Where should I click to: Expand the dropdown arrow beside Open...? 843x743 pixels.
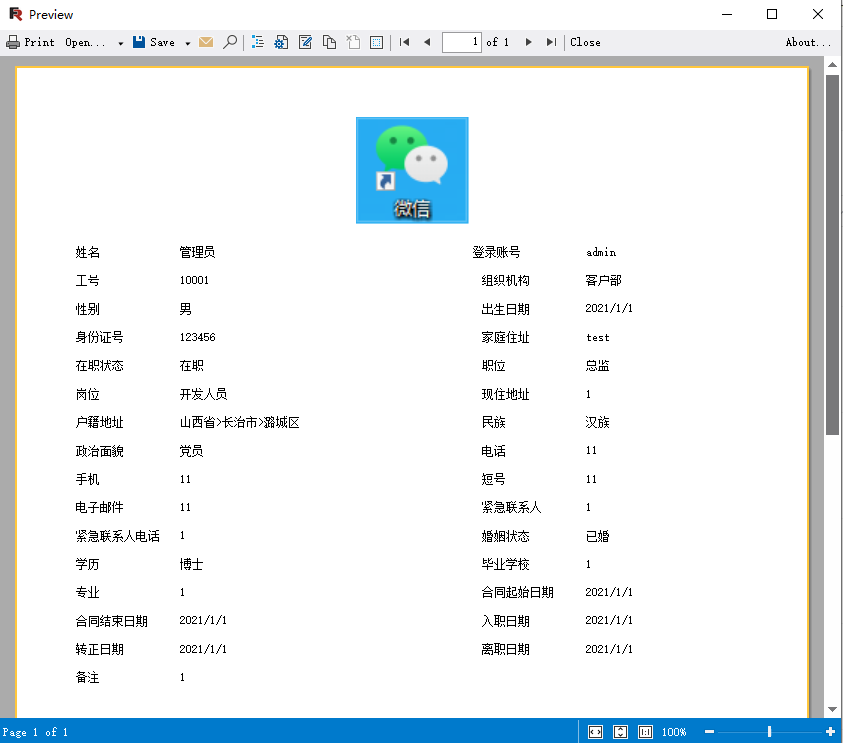click(120, 43)
